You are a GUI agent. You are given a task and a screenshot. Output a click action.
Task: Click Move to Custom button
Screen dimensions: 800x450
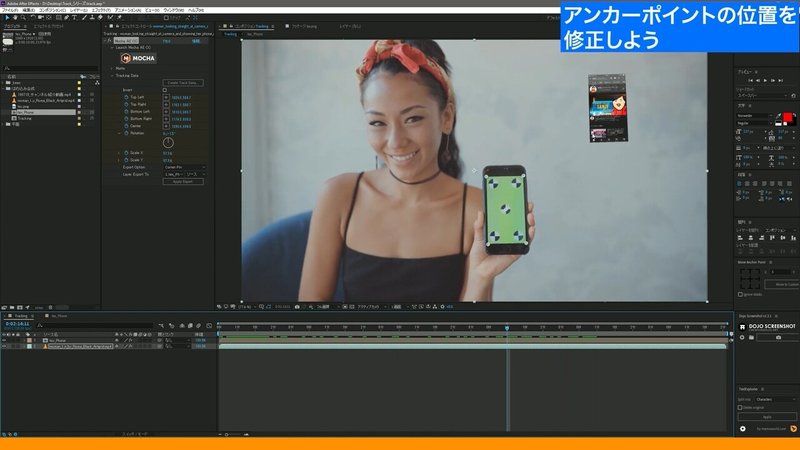pyautogui.click(x=783, y=284)
